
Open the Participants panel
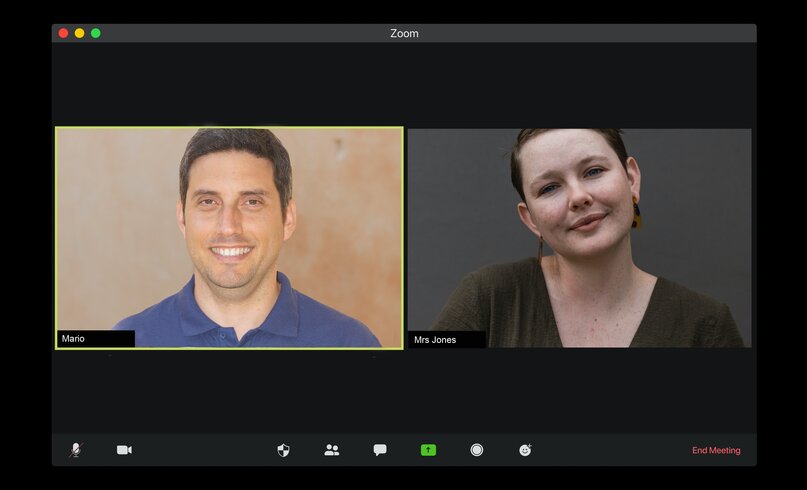tap(332, 450)
